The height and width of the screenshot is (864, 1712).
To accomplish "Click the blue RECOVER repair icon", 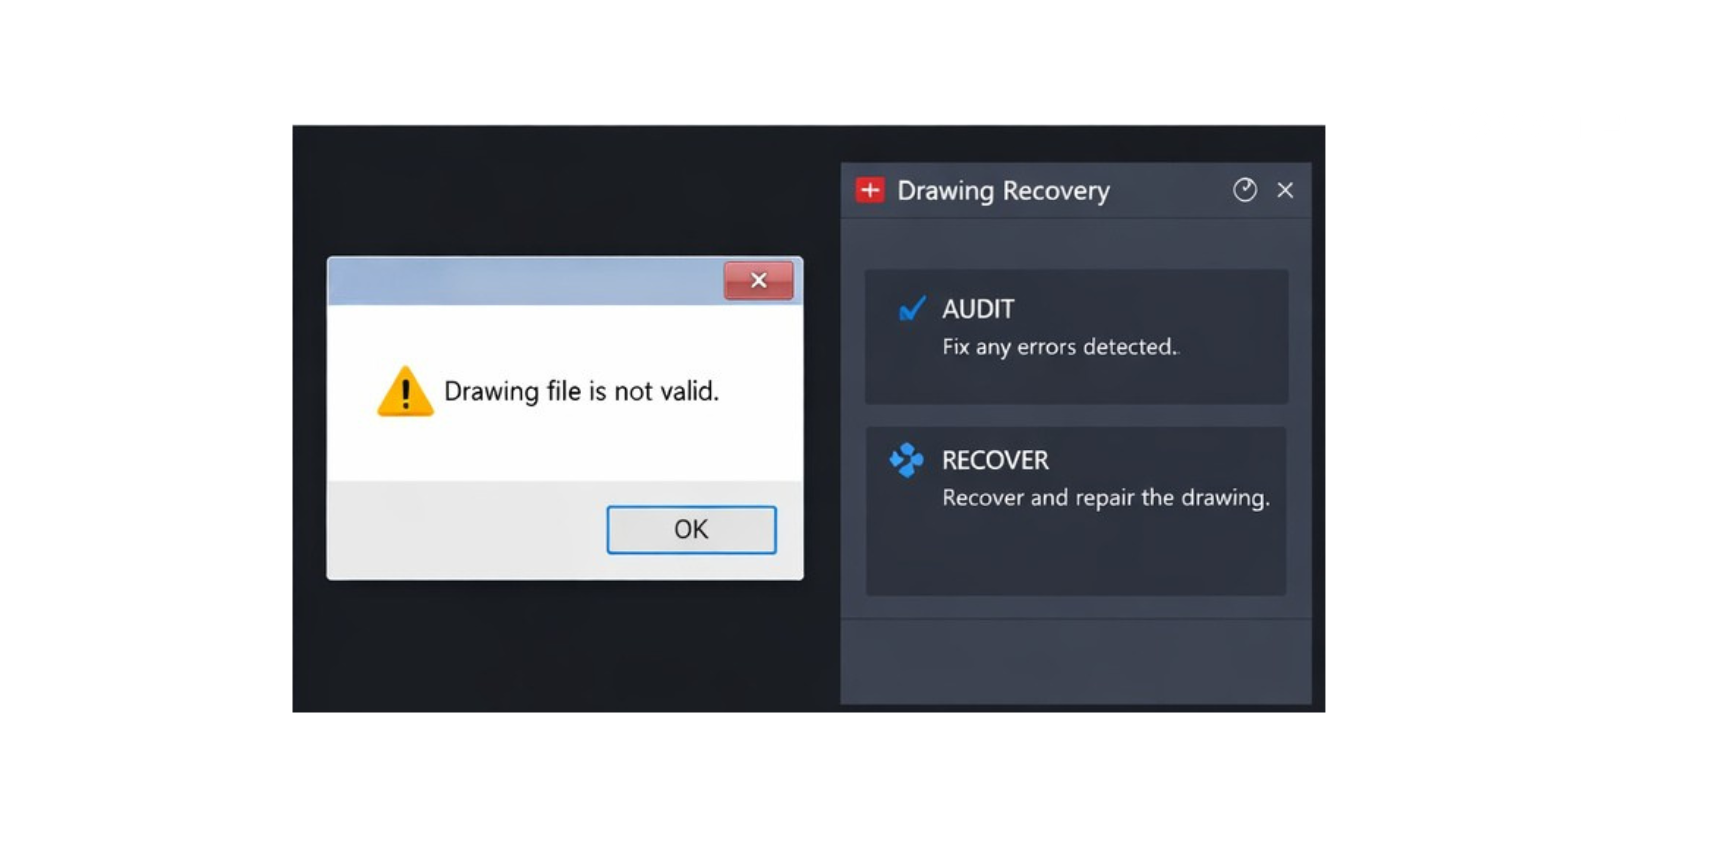I will (x=907, y=460).
